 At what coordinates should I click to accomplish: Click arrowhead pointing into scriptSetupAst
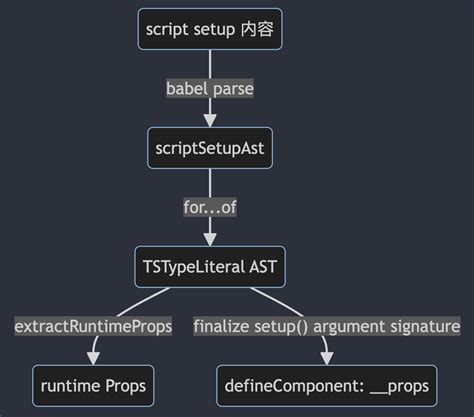tap(210, 120)
